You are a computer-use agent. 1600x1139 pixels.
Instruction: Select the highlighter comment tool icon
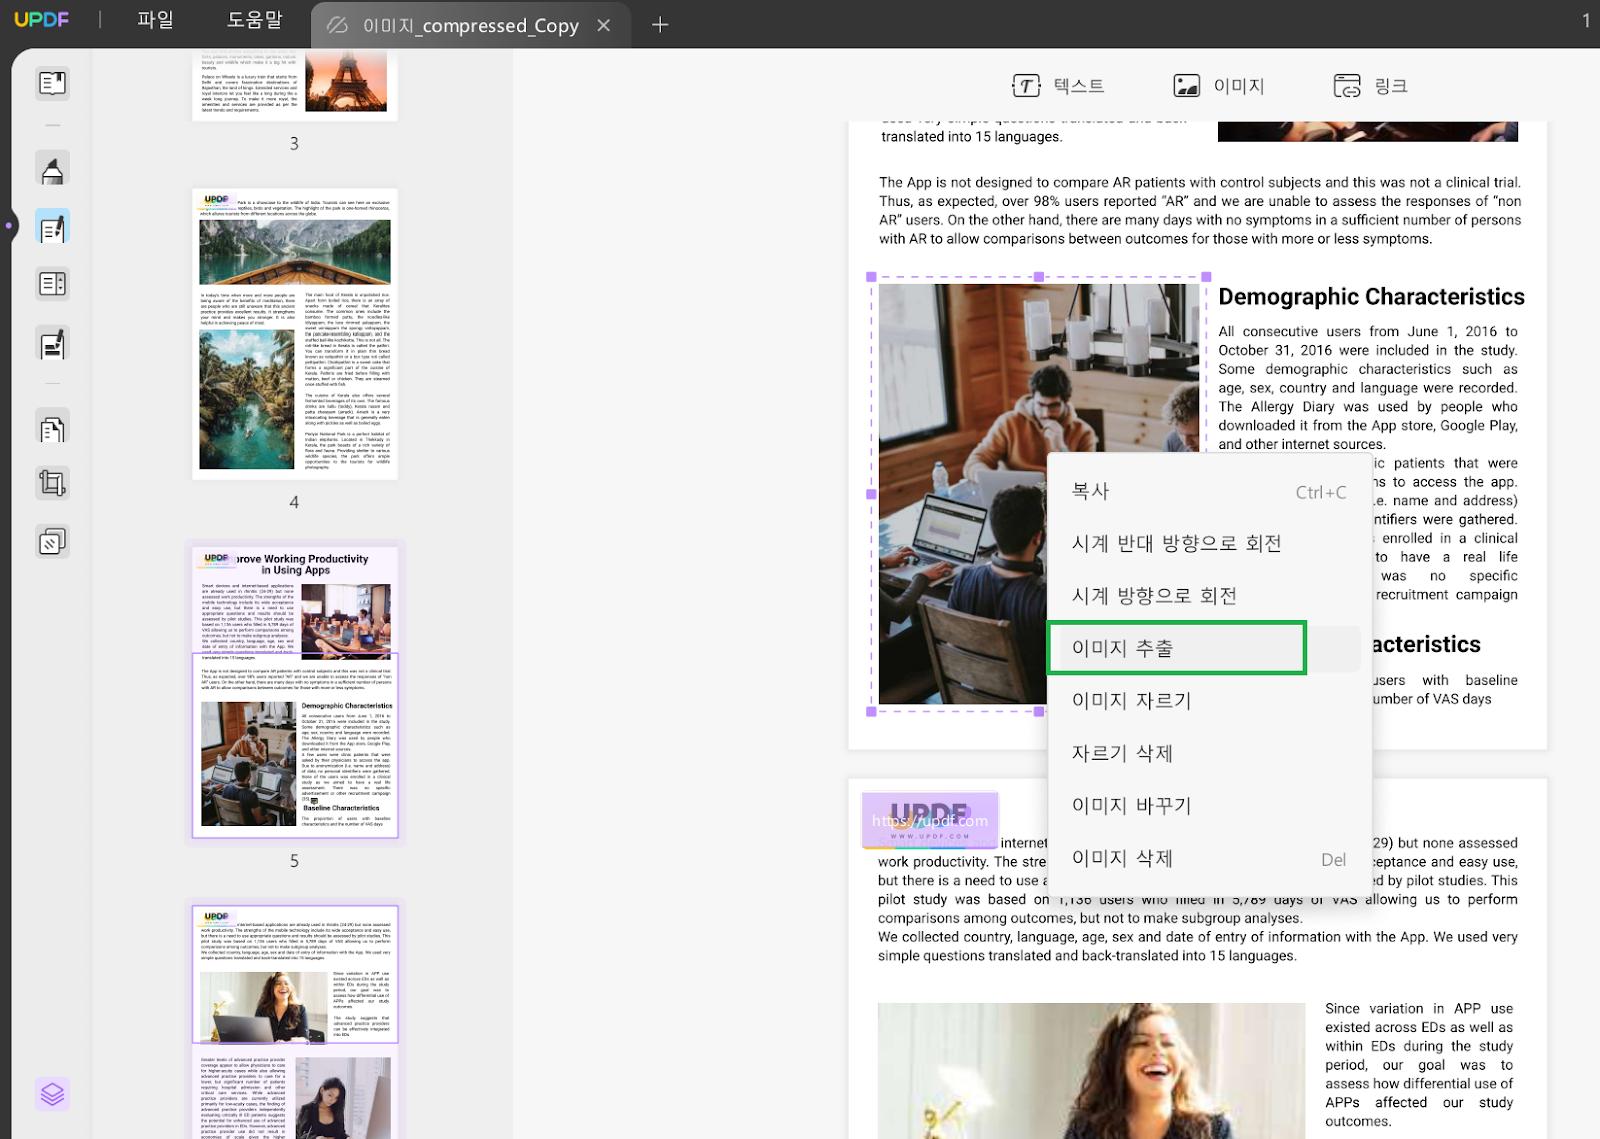tap(52, 169)
